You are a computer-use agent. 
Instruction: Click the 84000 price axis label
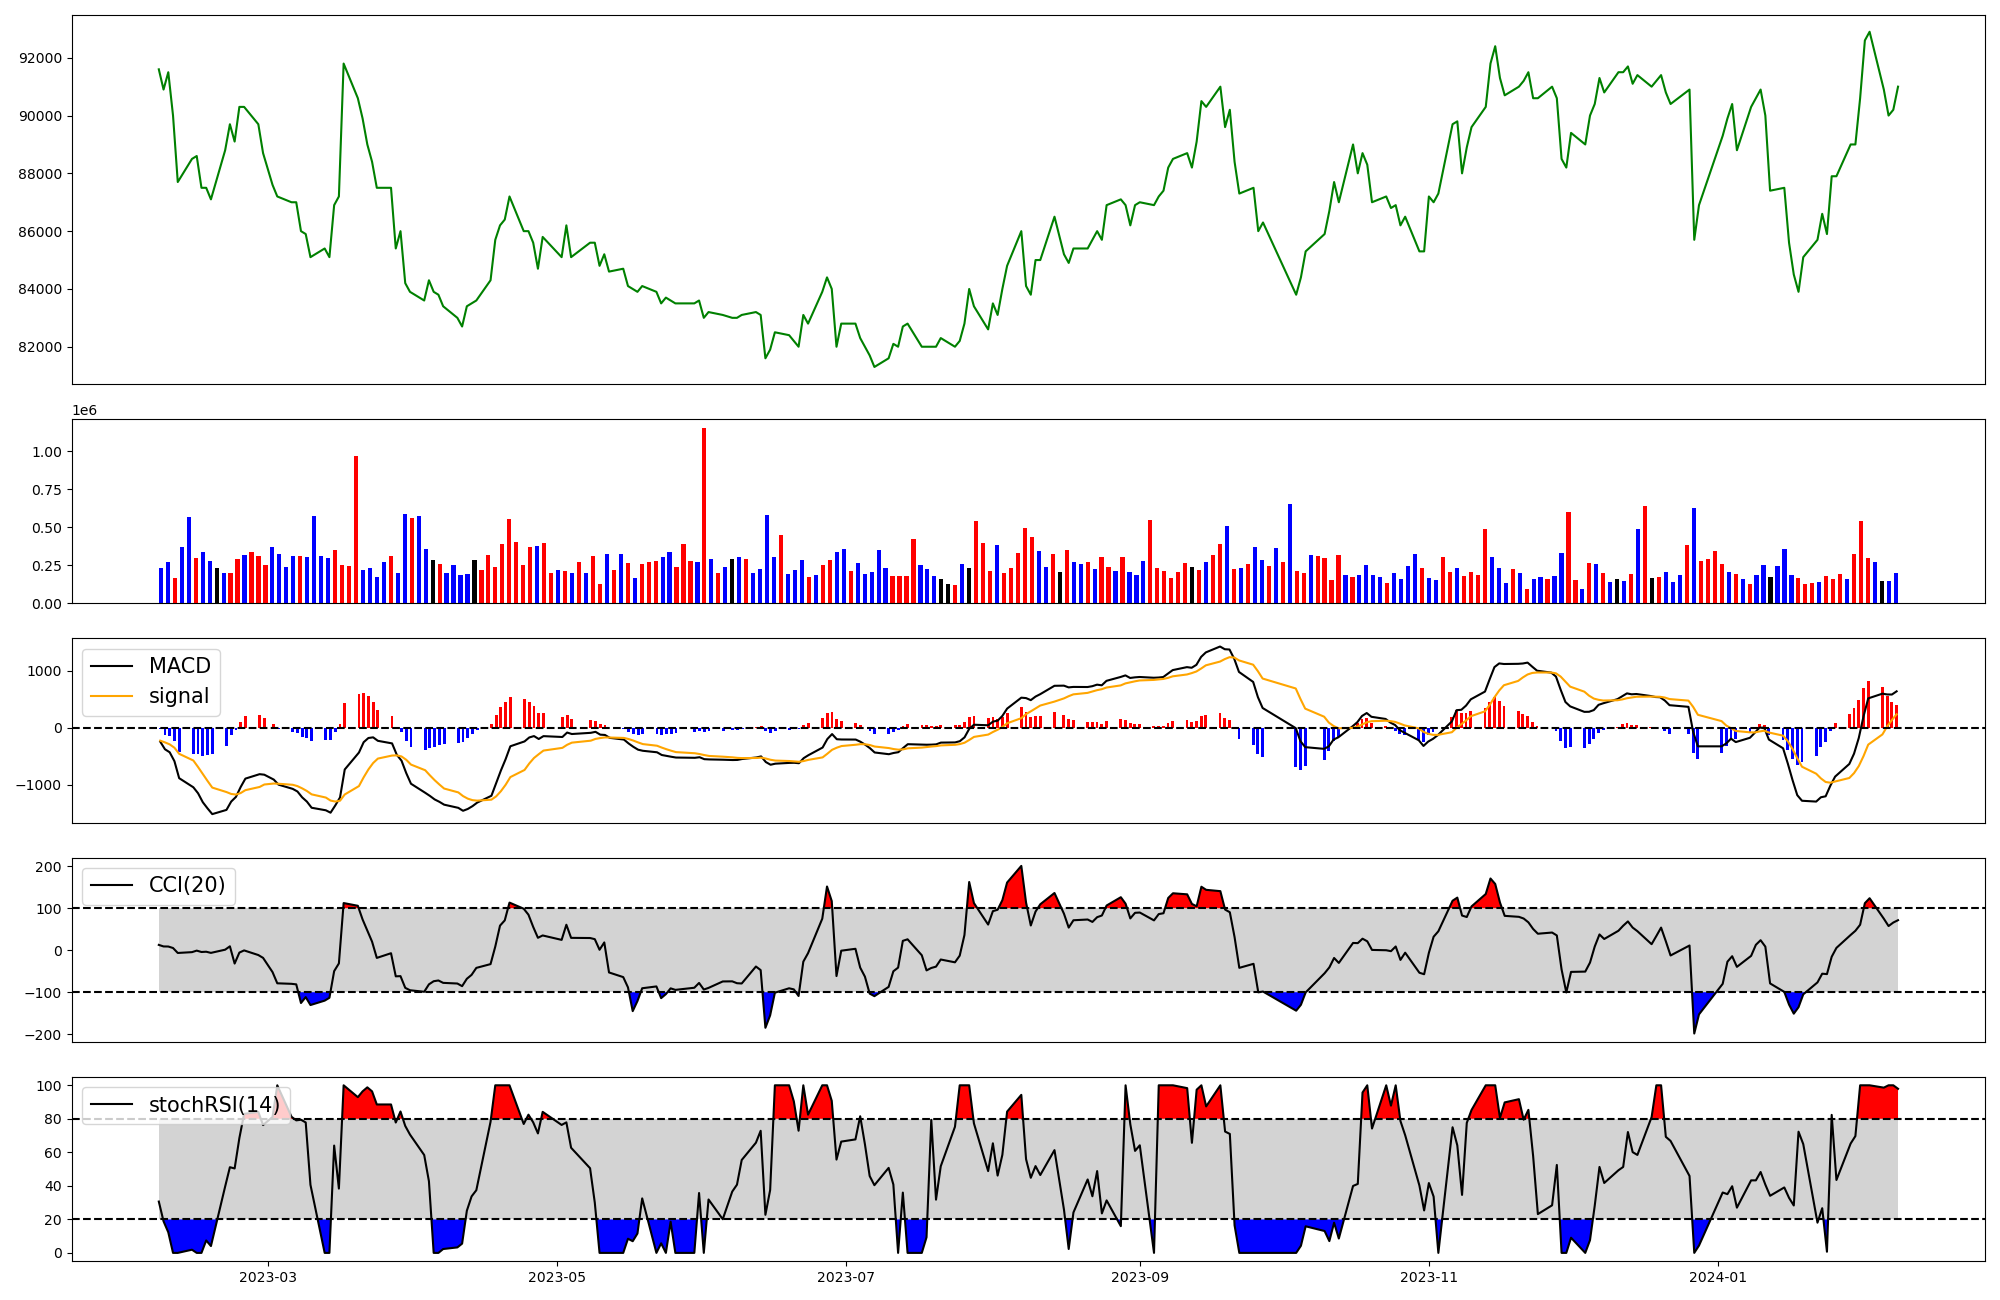coord(40,290)
